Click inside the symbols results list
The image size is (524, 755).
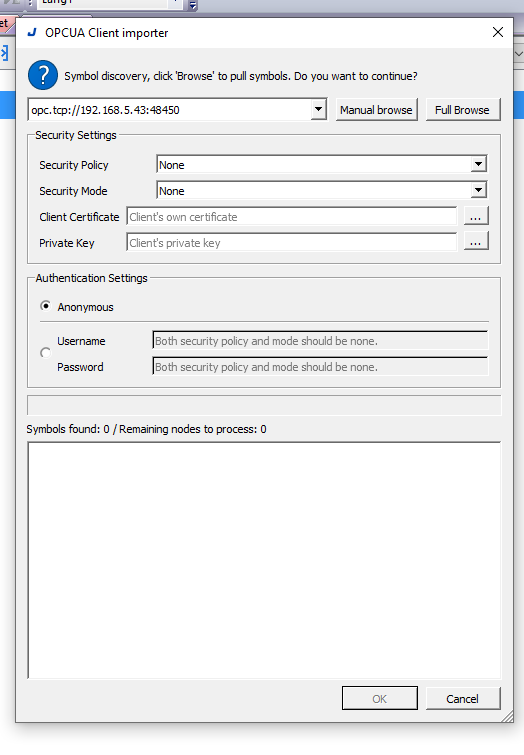[264, 560]
